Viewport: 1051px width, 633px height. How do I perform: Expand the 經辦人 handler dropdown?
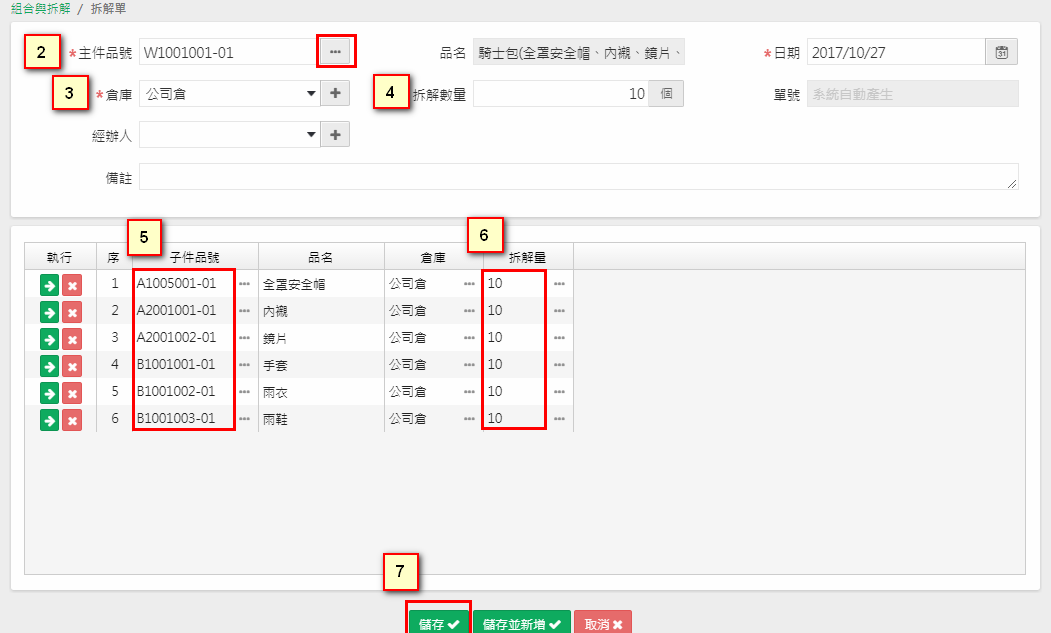tap(311, 135)
